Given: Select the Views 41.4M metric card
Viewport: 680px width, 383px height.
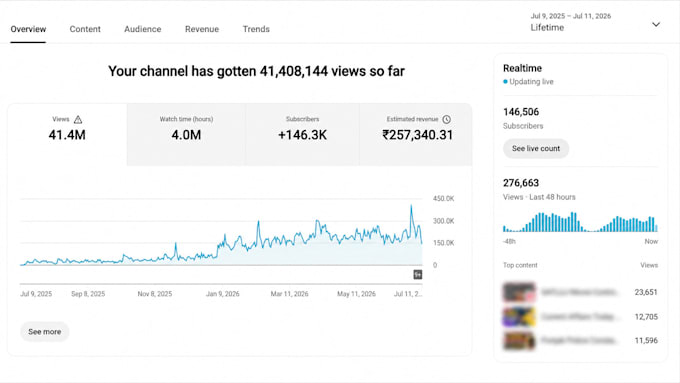Looking at the screenshot, I should coord(67,134).
